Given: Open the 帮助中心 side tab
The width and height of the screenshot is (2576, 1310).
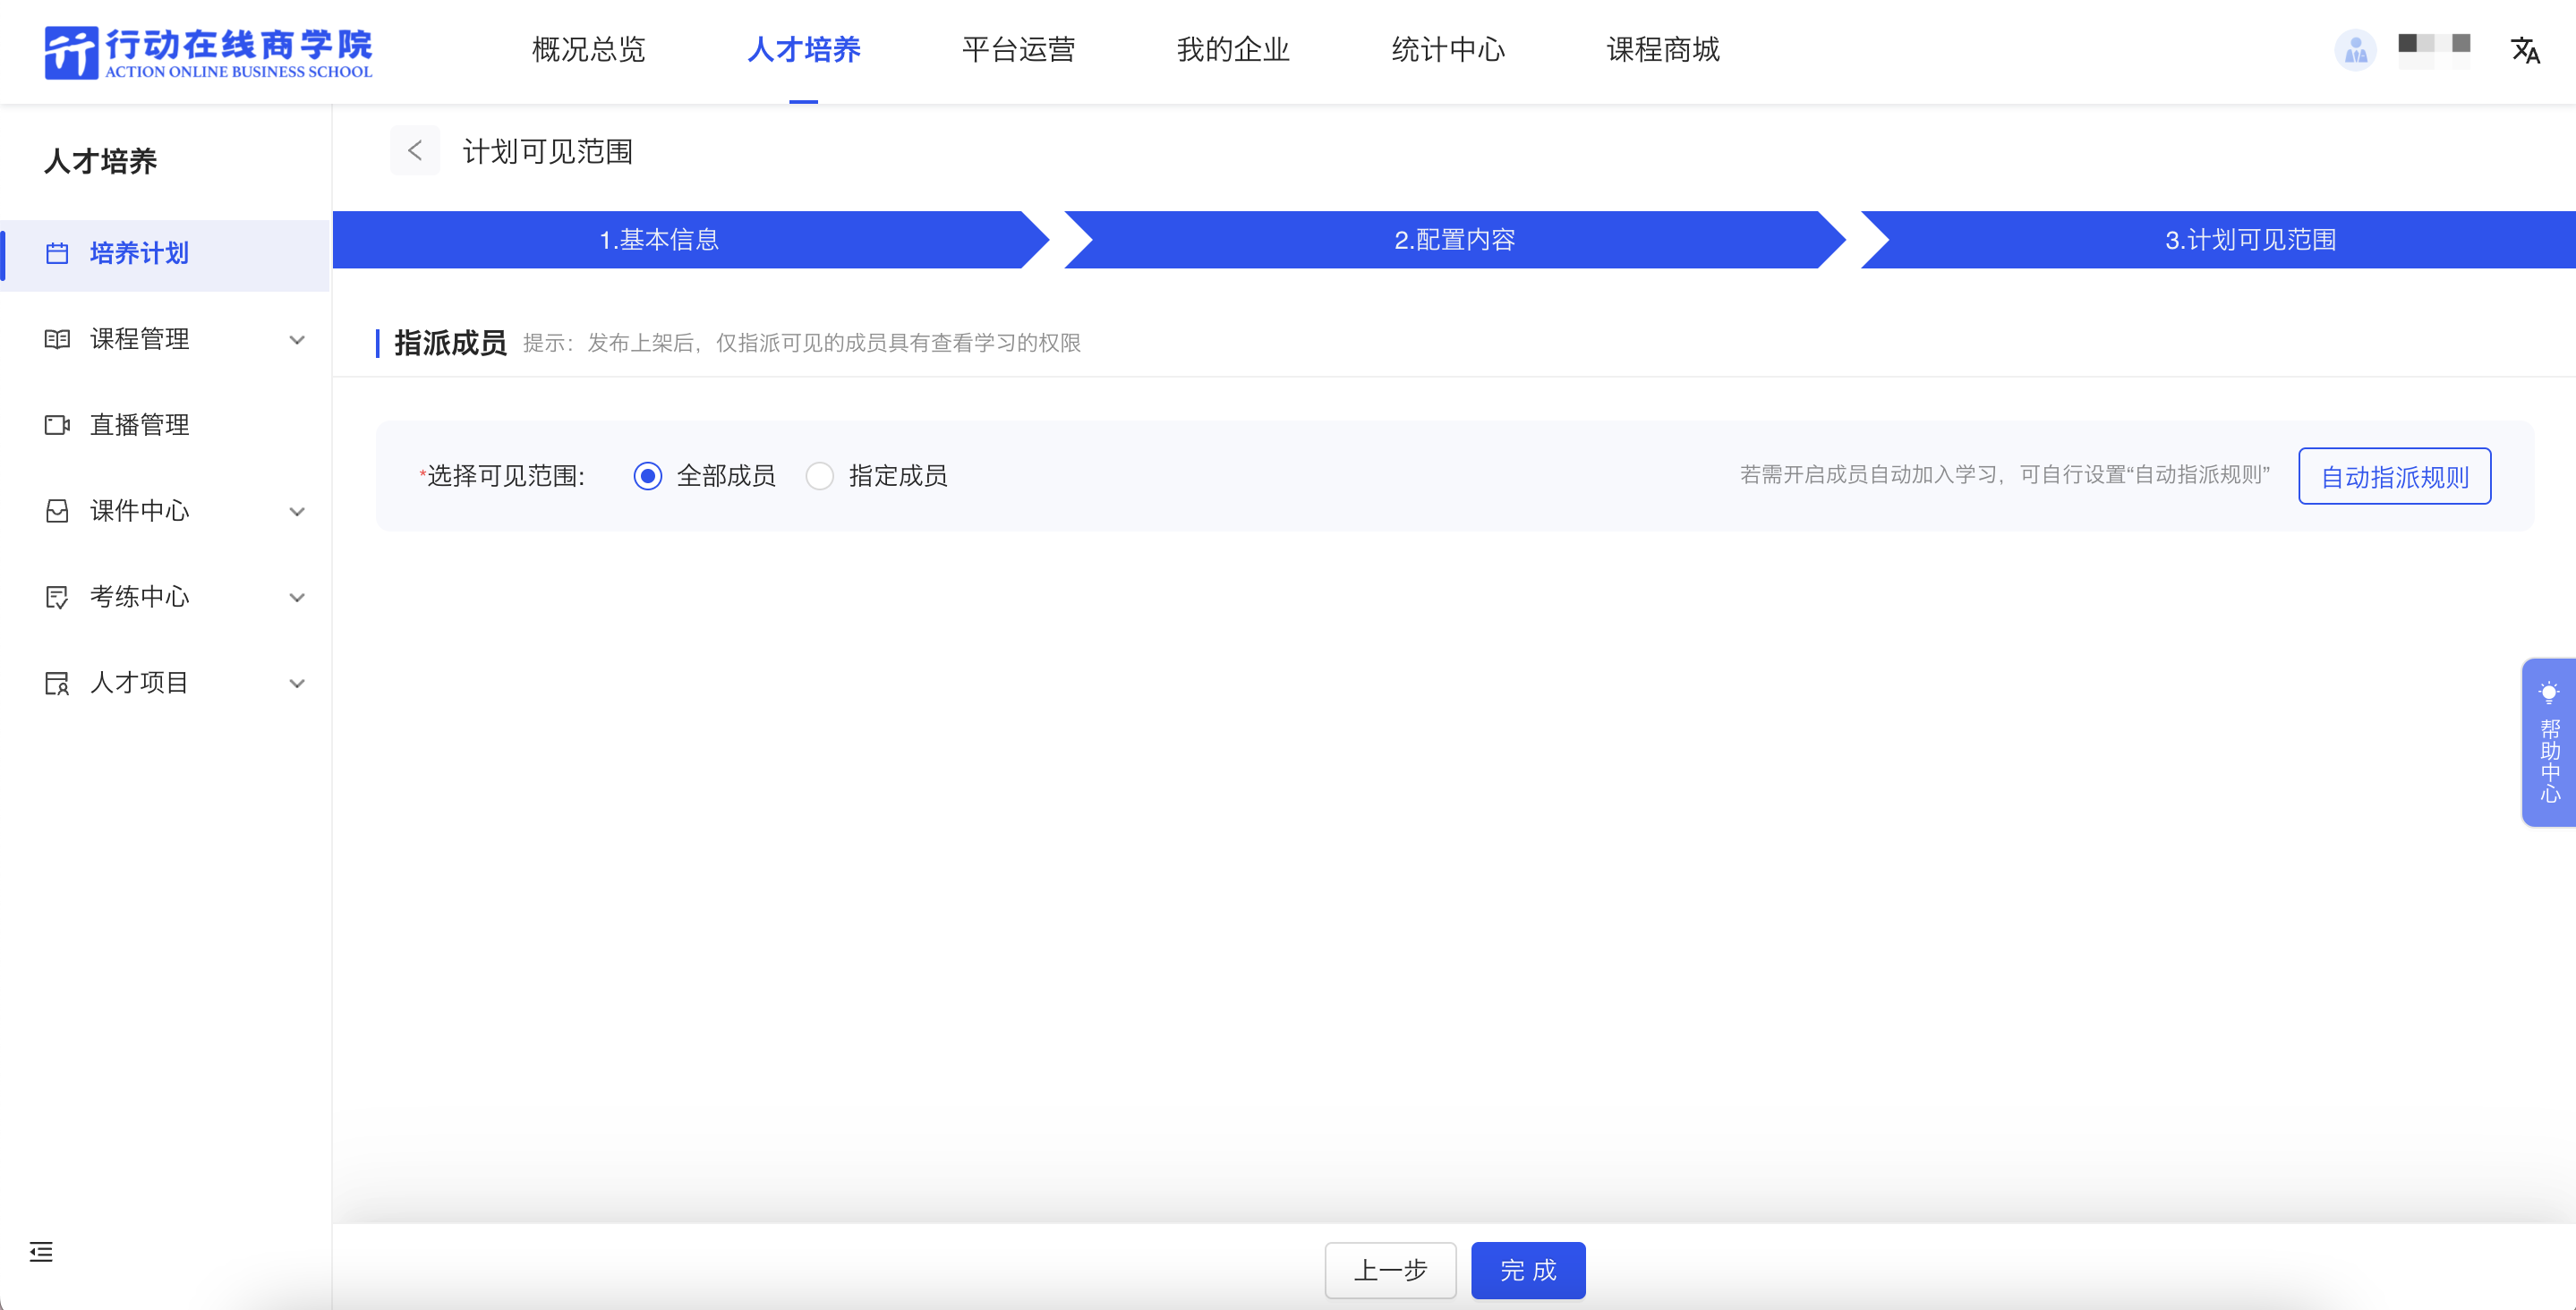Looking at the screenshot, I should click(2548, 742).
